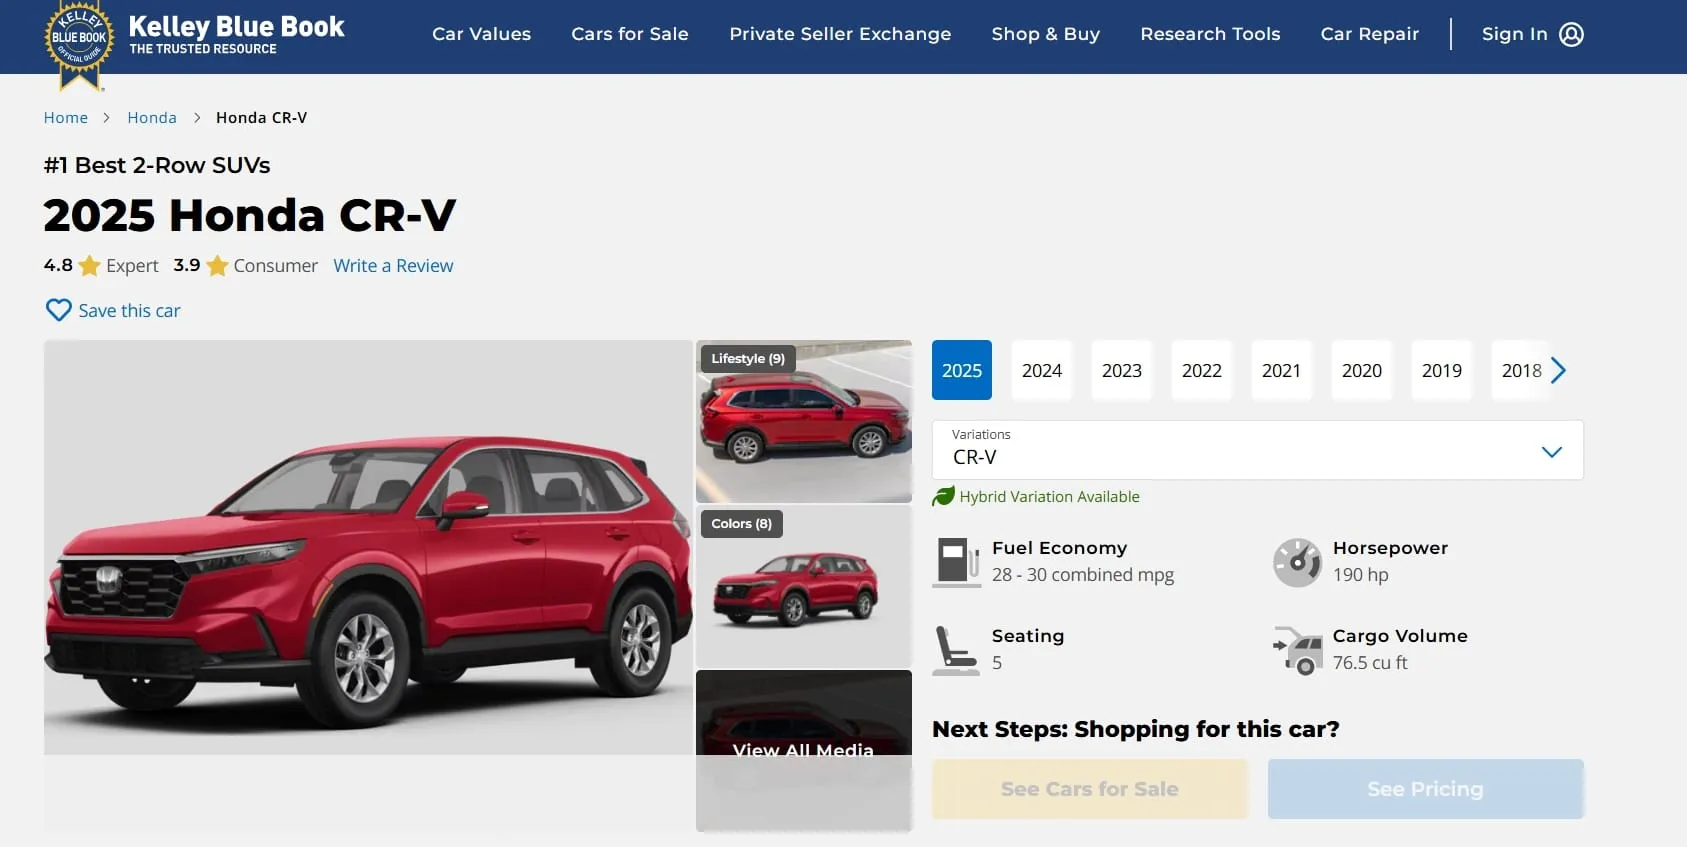Open the Shop & Buy menu
Viewport: 1687px width, 847px height.
[1046, 34]
